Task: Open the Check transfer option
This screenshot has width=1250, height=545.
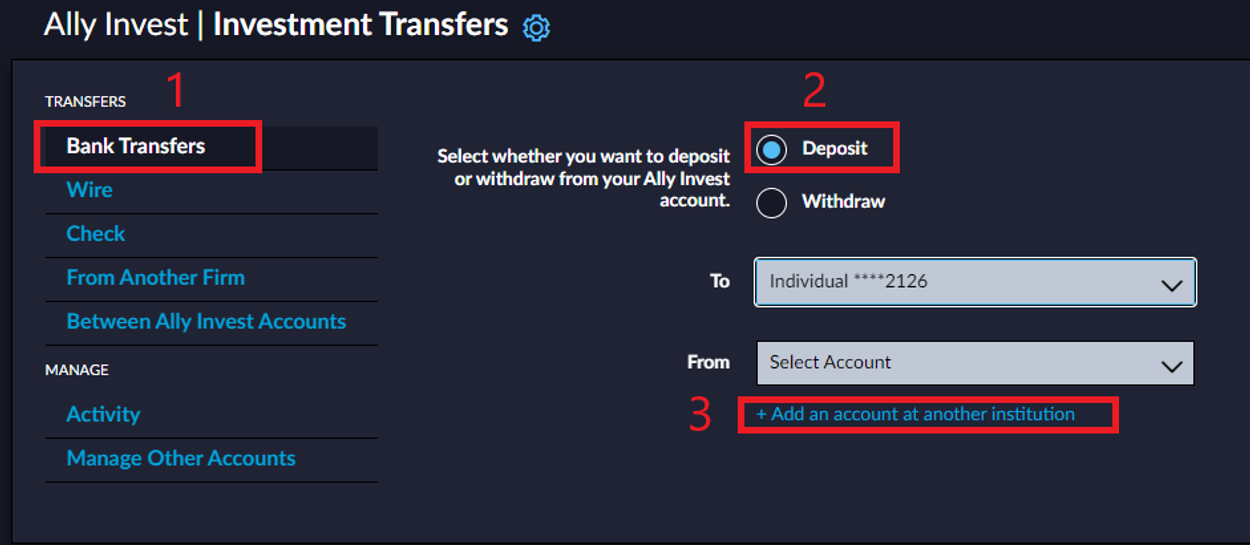Action: click(x=96, y=234)
